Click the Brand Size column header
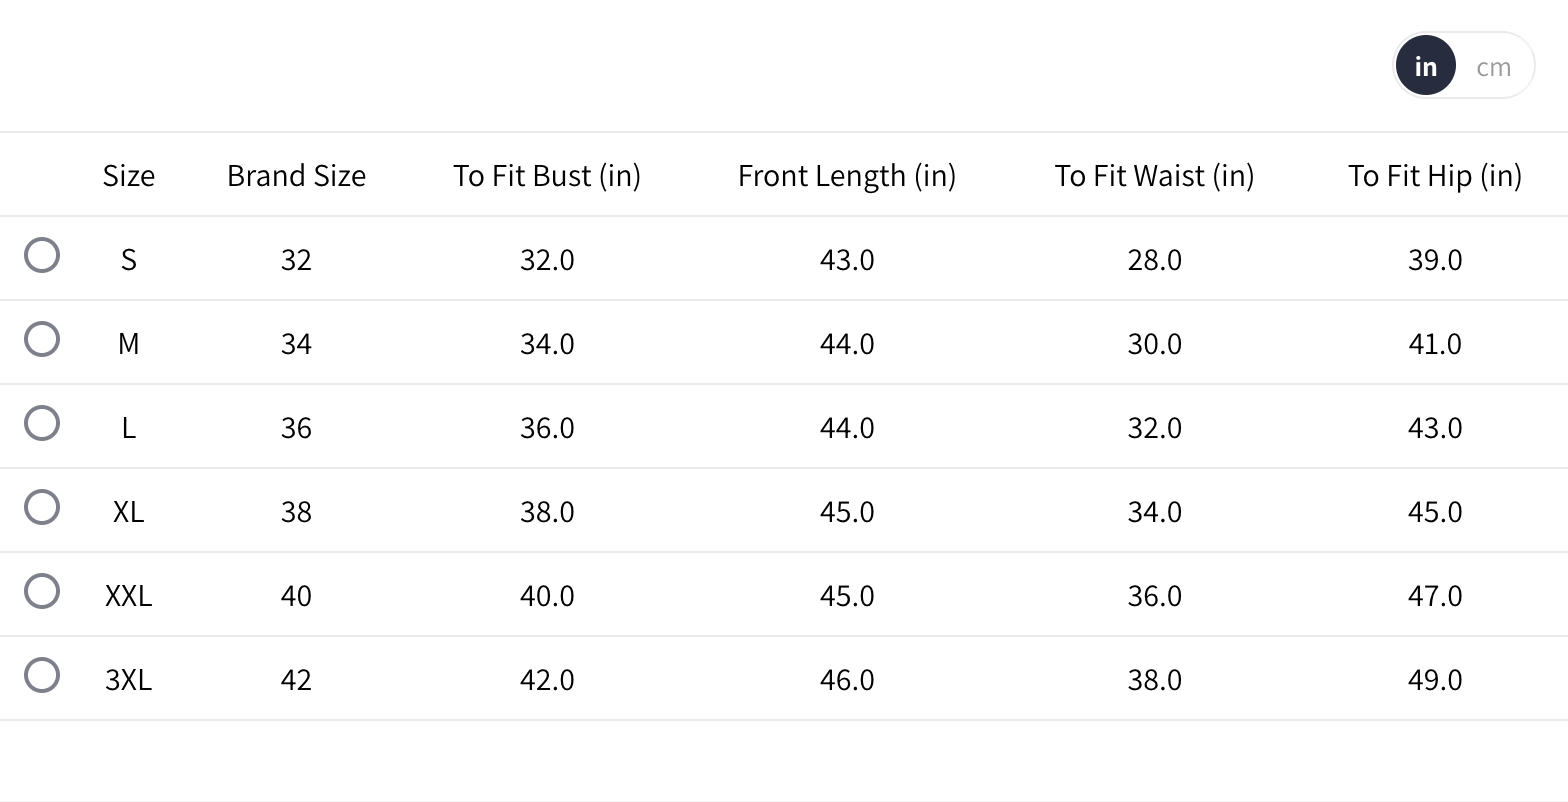 [296, 176]
